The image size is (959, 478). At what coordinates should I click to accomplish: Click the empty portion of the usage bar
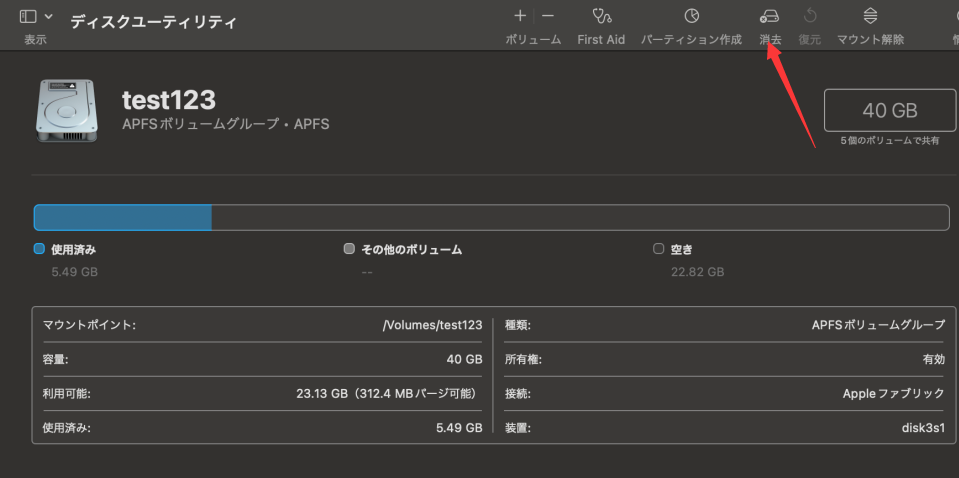coord(580,217)
